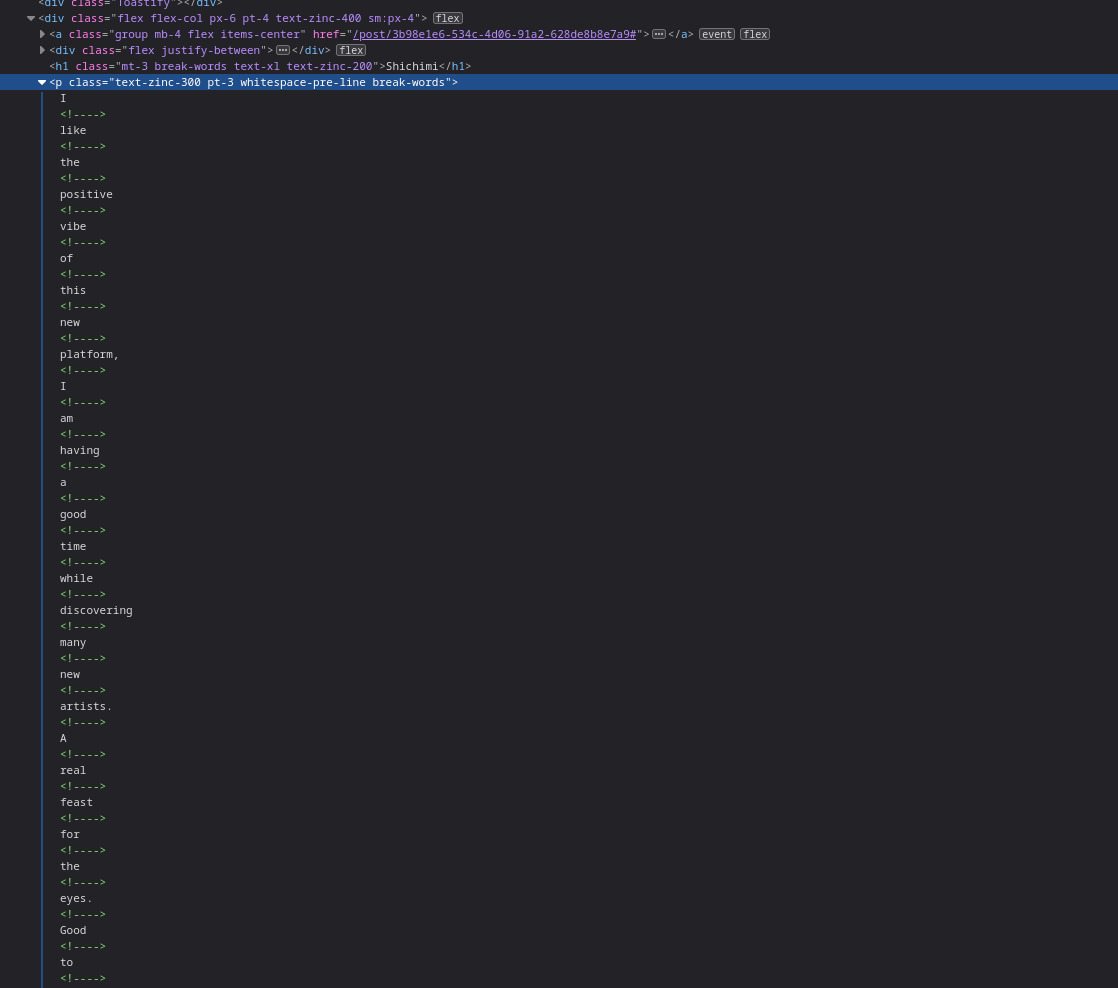Screen dimensions: 1118x988
Task: Expand the anchor group mb-4 node
Action: point(42,34)
